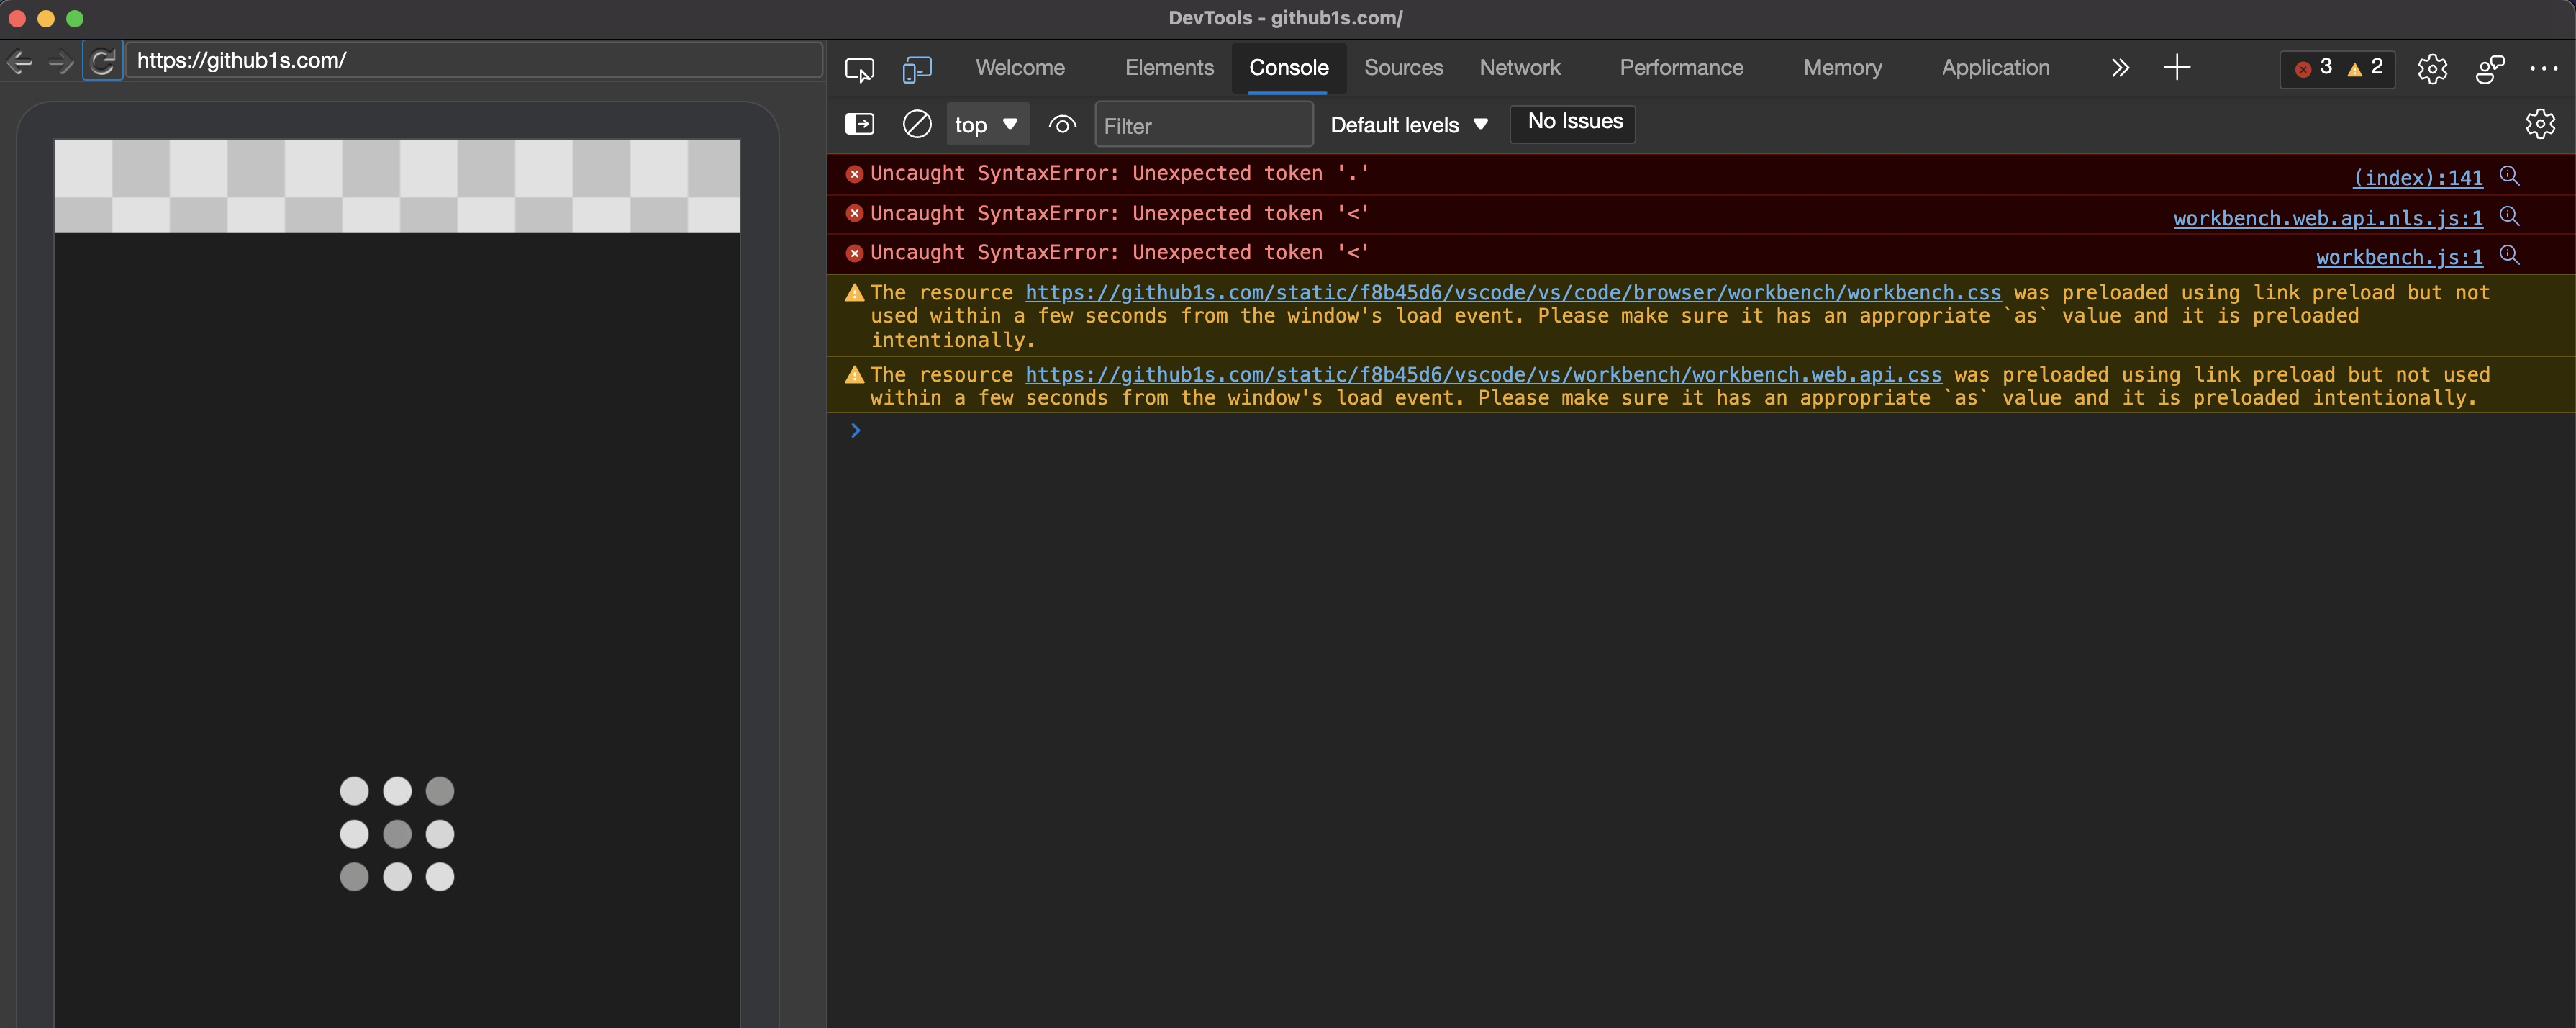The image size is (2576, 1028).
Task: Click the clear console icon
Action: (x=916, y=124)
